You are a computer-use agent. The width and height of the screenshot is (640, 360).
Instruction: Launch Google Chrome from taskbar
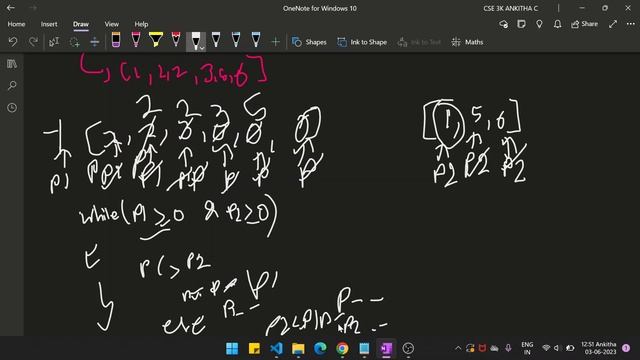point(342,348)
